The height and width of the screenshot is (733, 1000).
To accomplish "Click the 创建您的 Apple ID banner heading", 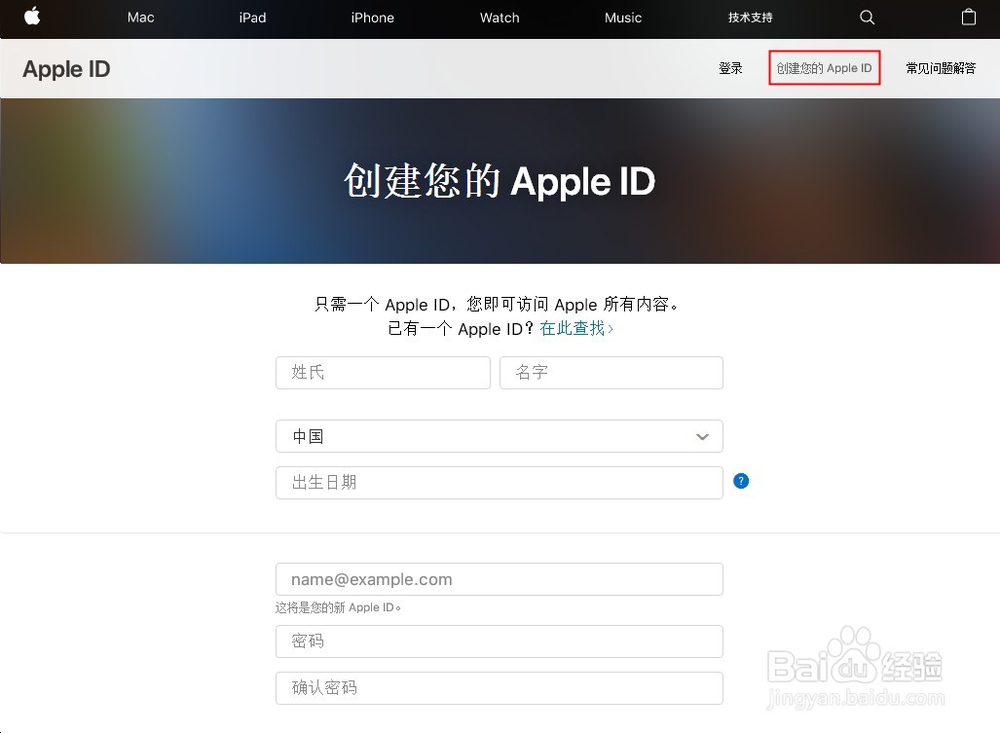I will pos(499,181).
